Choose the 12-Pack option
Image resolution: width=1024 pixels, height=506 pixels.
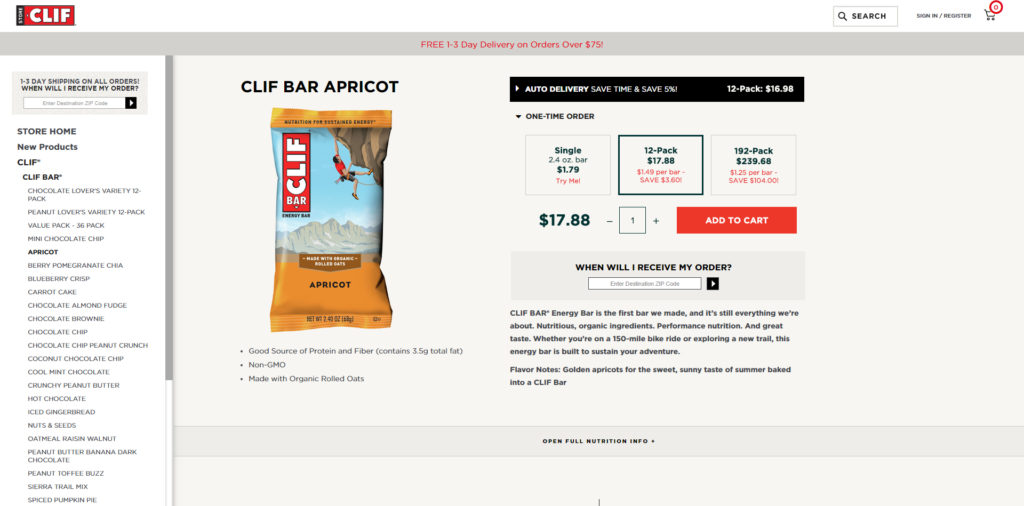click(660, 165)
